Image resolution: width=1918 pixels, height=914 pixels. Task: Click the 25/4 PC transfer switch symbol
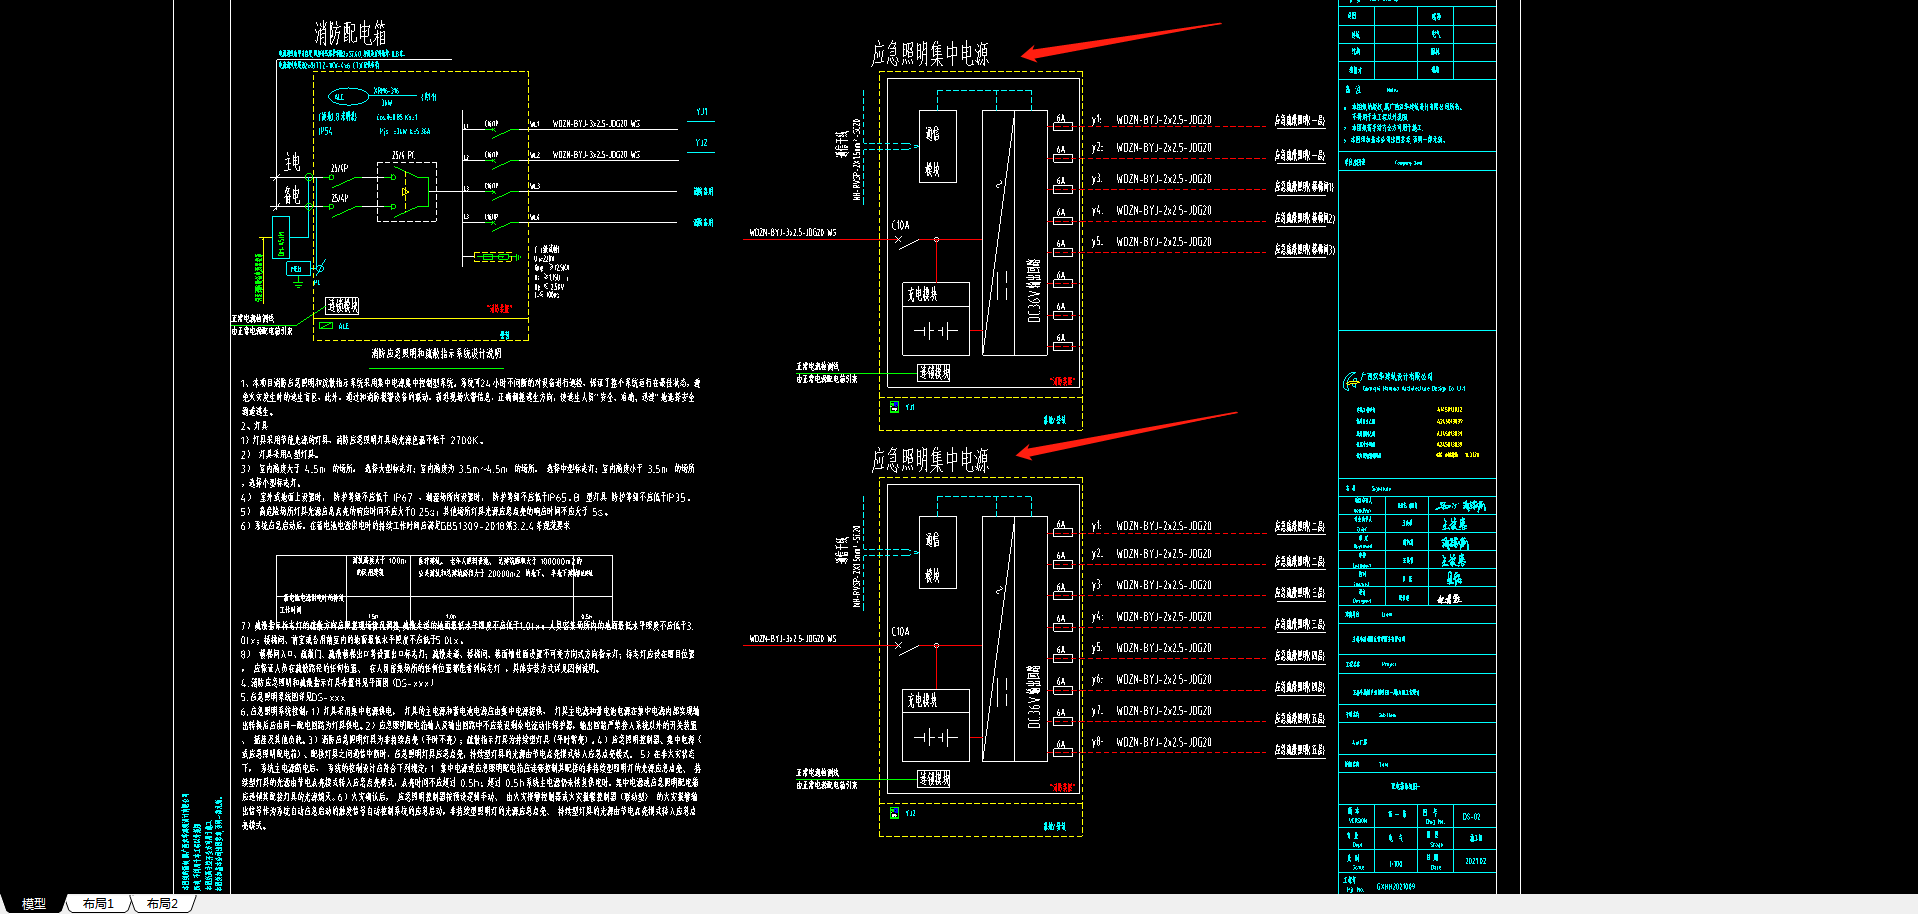point(405,192)
